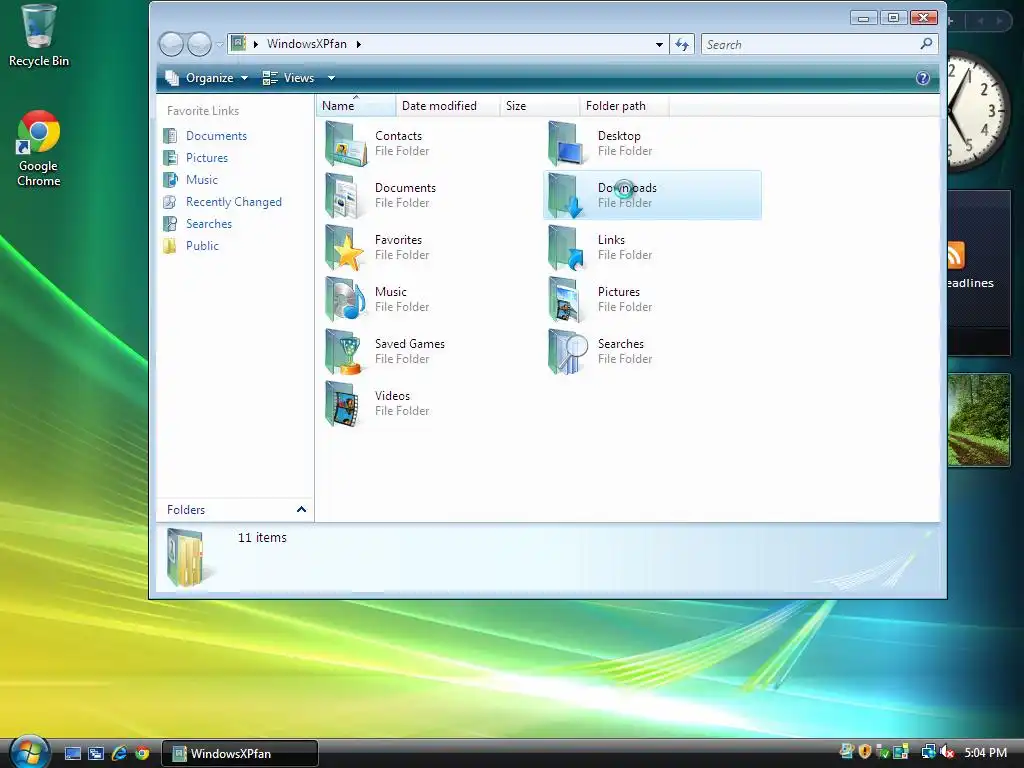Click the Google Chrome desktop shortcut
The image size is (1024, 768).
point(39,149)
